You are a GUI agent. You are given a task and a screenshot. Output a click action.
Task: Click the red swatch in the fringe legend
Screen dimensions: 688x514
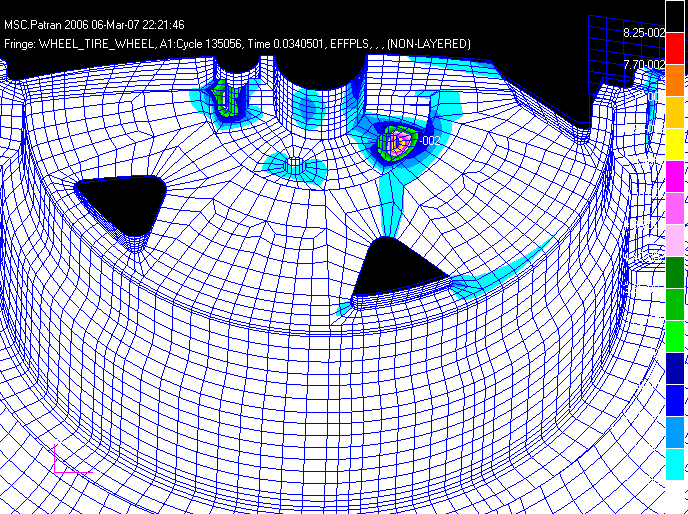pos(676,48)
